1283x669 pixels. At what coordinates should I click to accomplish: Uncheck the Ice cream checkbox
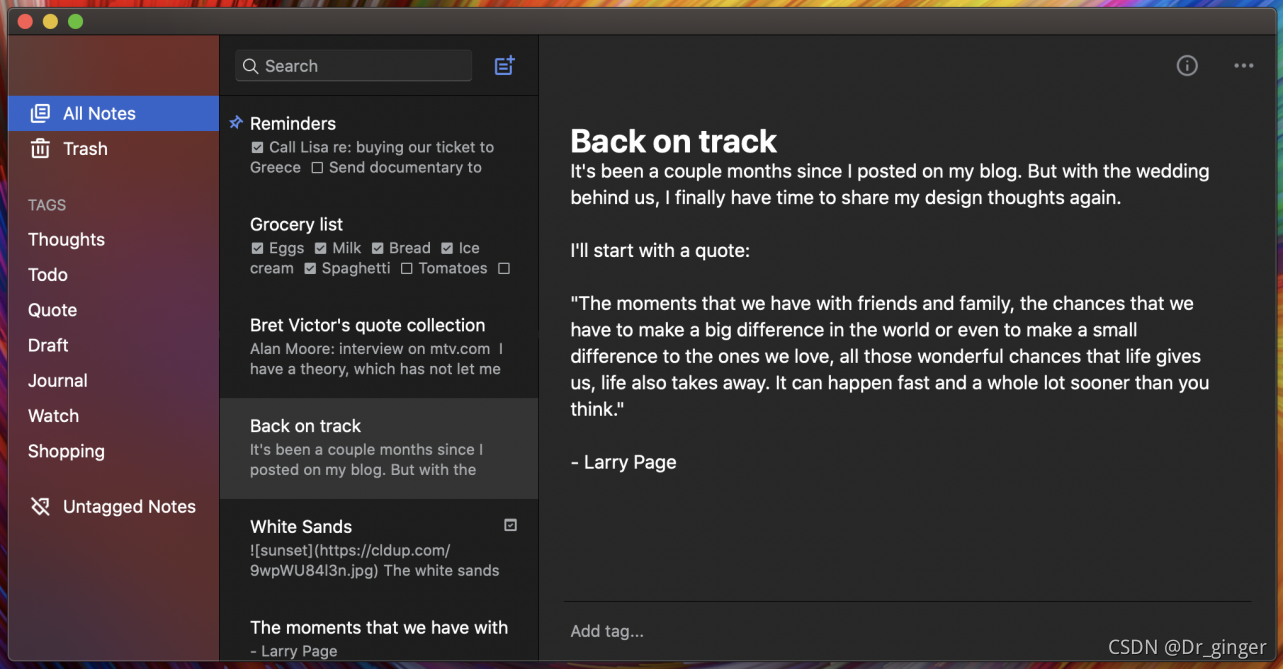pyautogui.click(x=447, y=248)
